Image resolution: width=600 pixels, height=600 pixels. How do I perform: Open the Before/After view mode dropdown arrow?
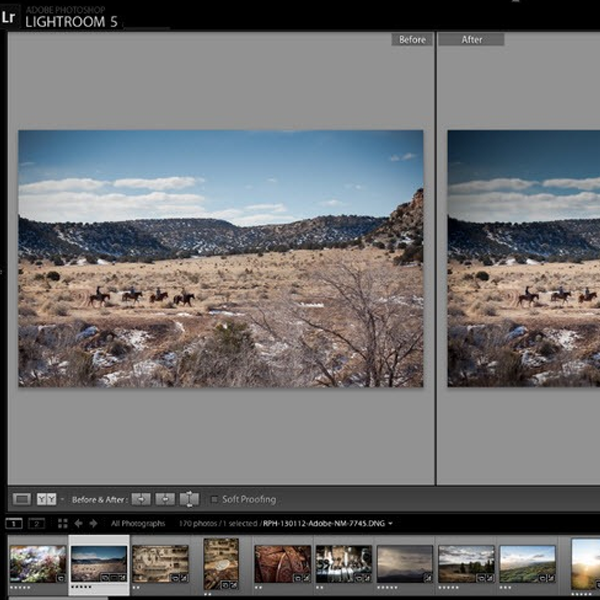point(61,499)
